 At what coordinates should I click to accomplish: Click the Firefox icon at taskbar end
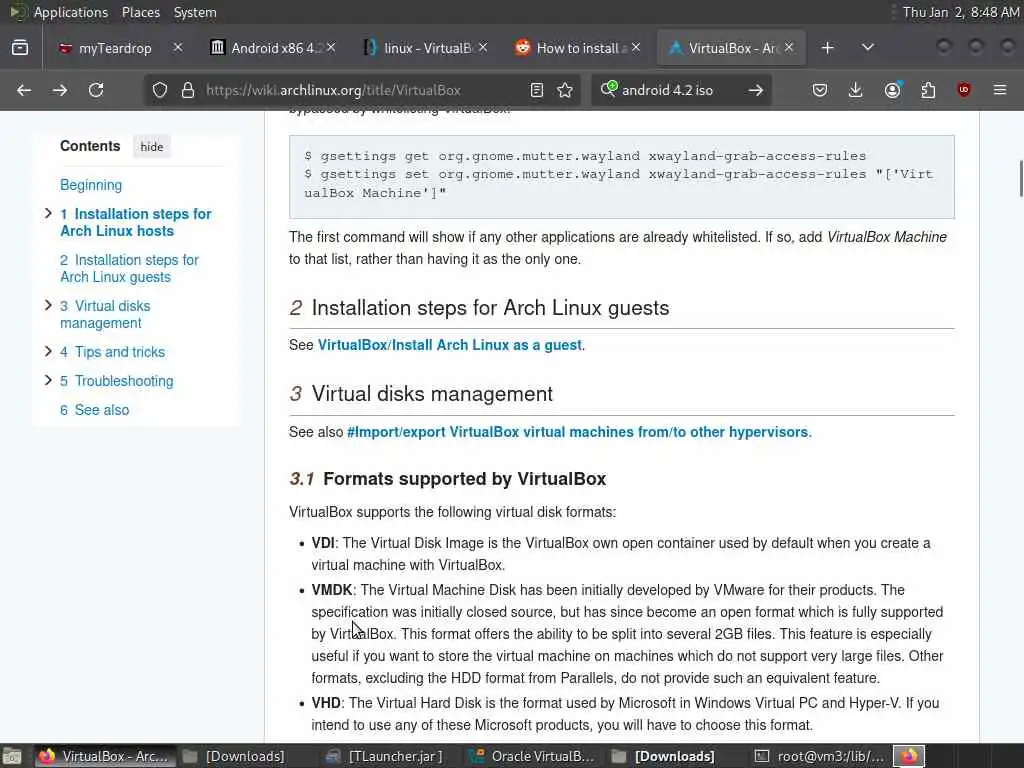click(909, 756)
